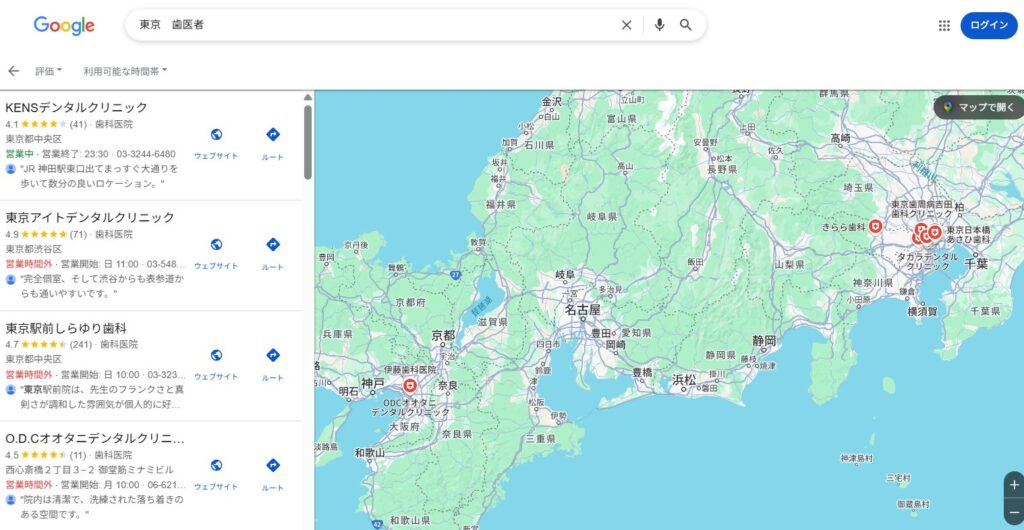Click the 東京都渋谷区 address text
The width and height of the screenshot is (1024, 530).
click(33, 249)
